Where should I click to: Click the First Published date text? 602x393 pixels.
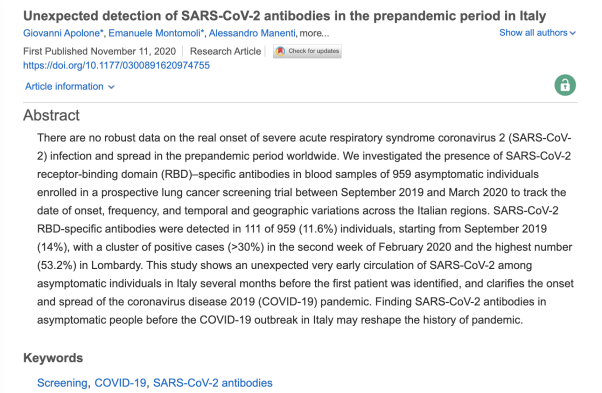99,51
